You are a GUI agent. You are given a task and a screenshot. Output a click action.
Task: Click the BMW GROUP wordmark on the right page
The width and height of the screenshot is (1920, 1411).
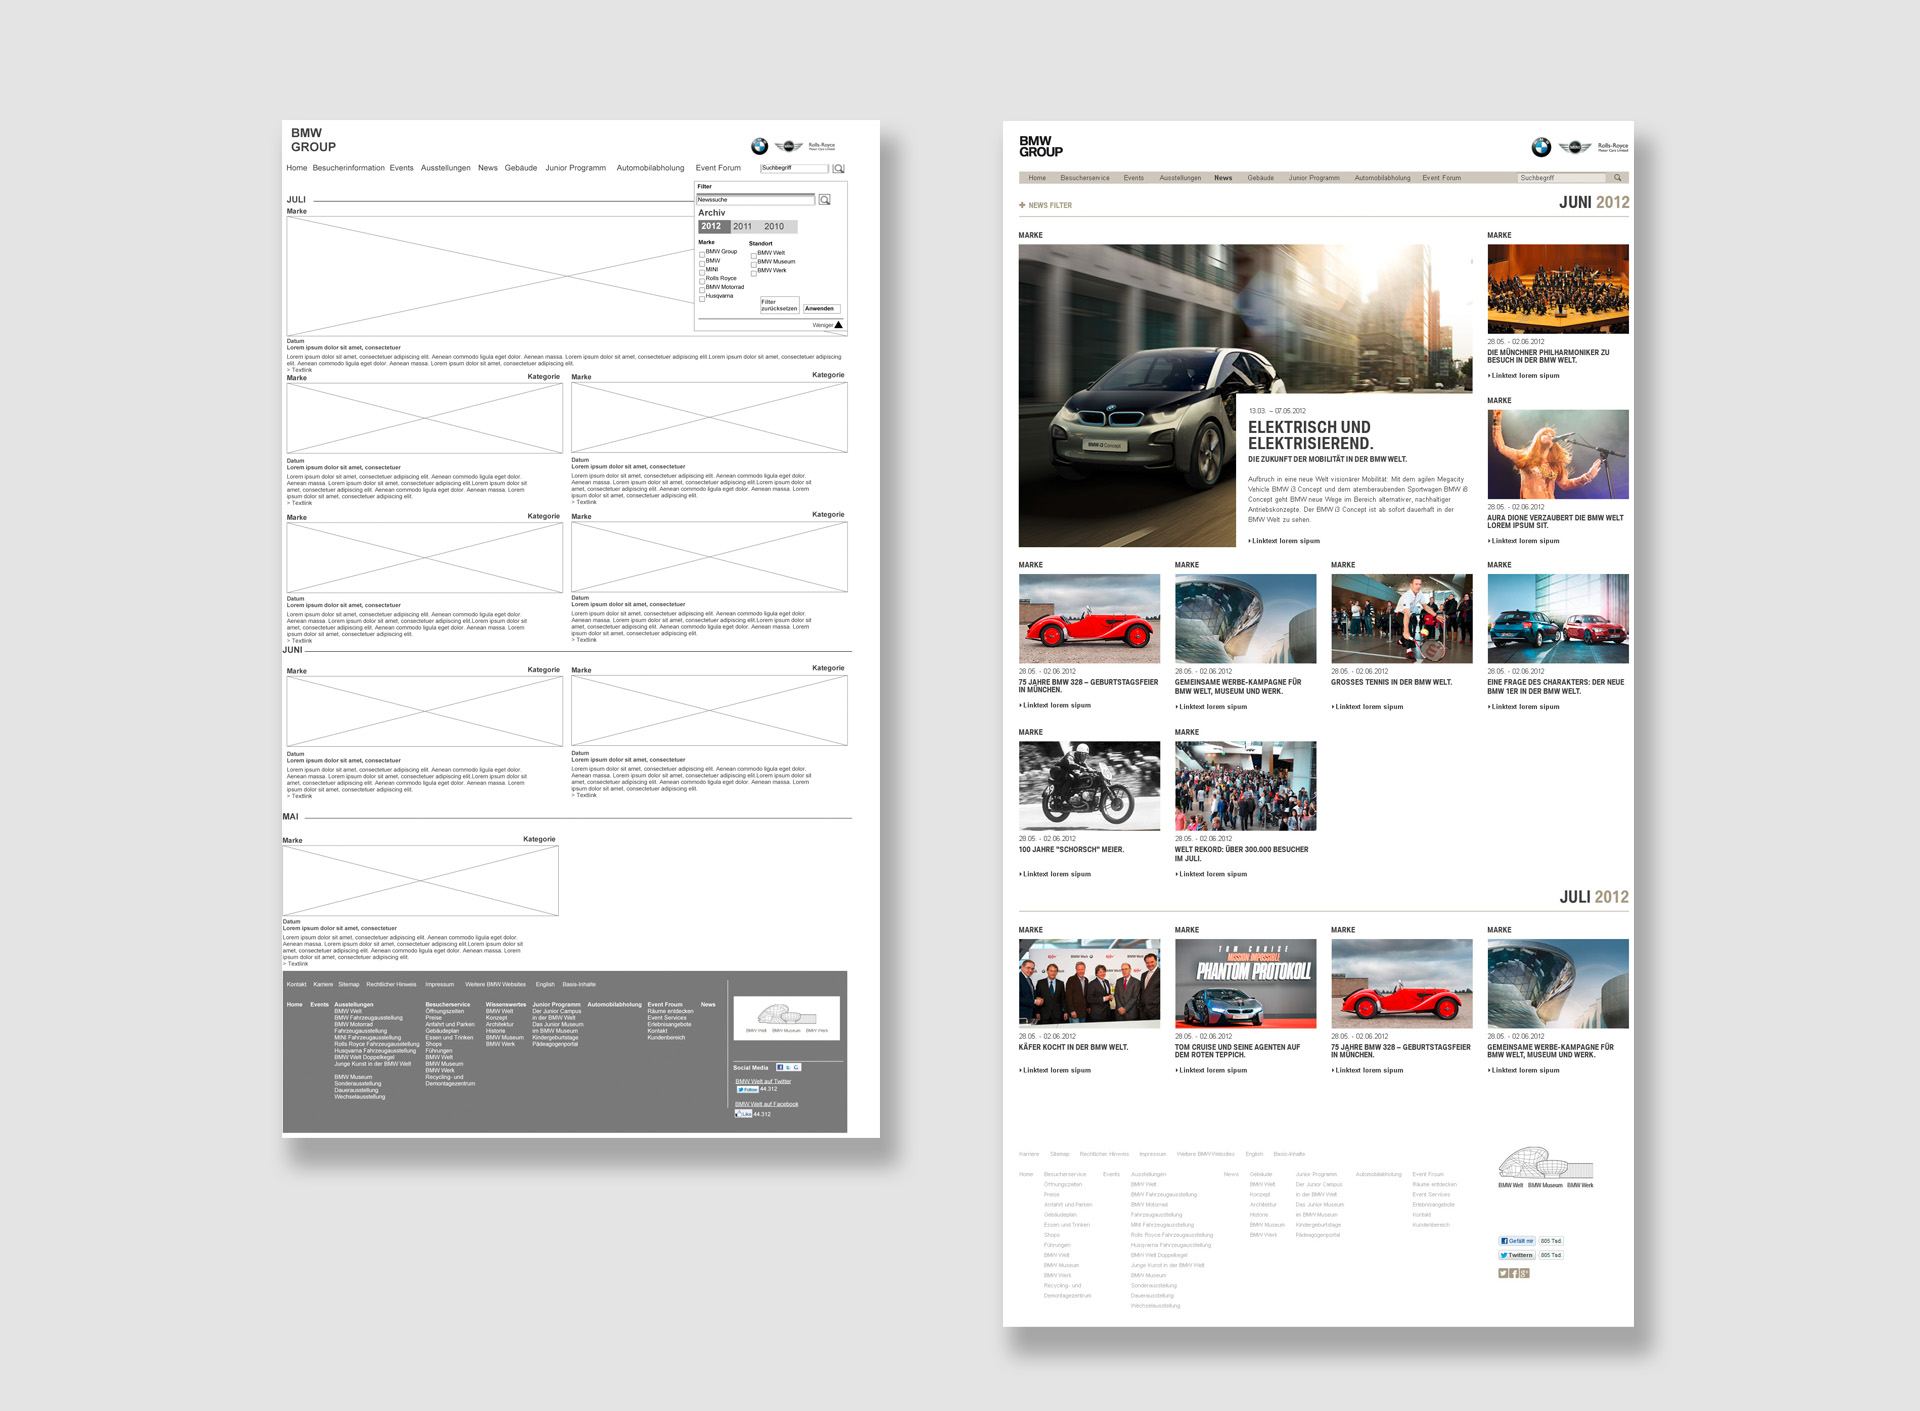pyautogui.click(x=1041, y=147)
